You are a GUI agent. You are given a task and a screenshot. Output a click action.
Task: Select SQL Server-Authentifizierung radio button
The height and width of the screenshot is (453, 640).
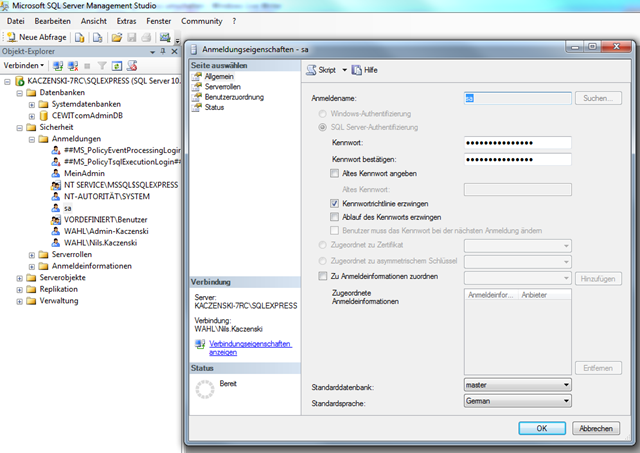pos(322,127)
